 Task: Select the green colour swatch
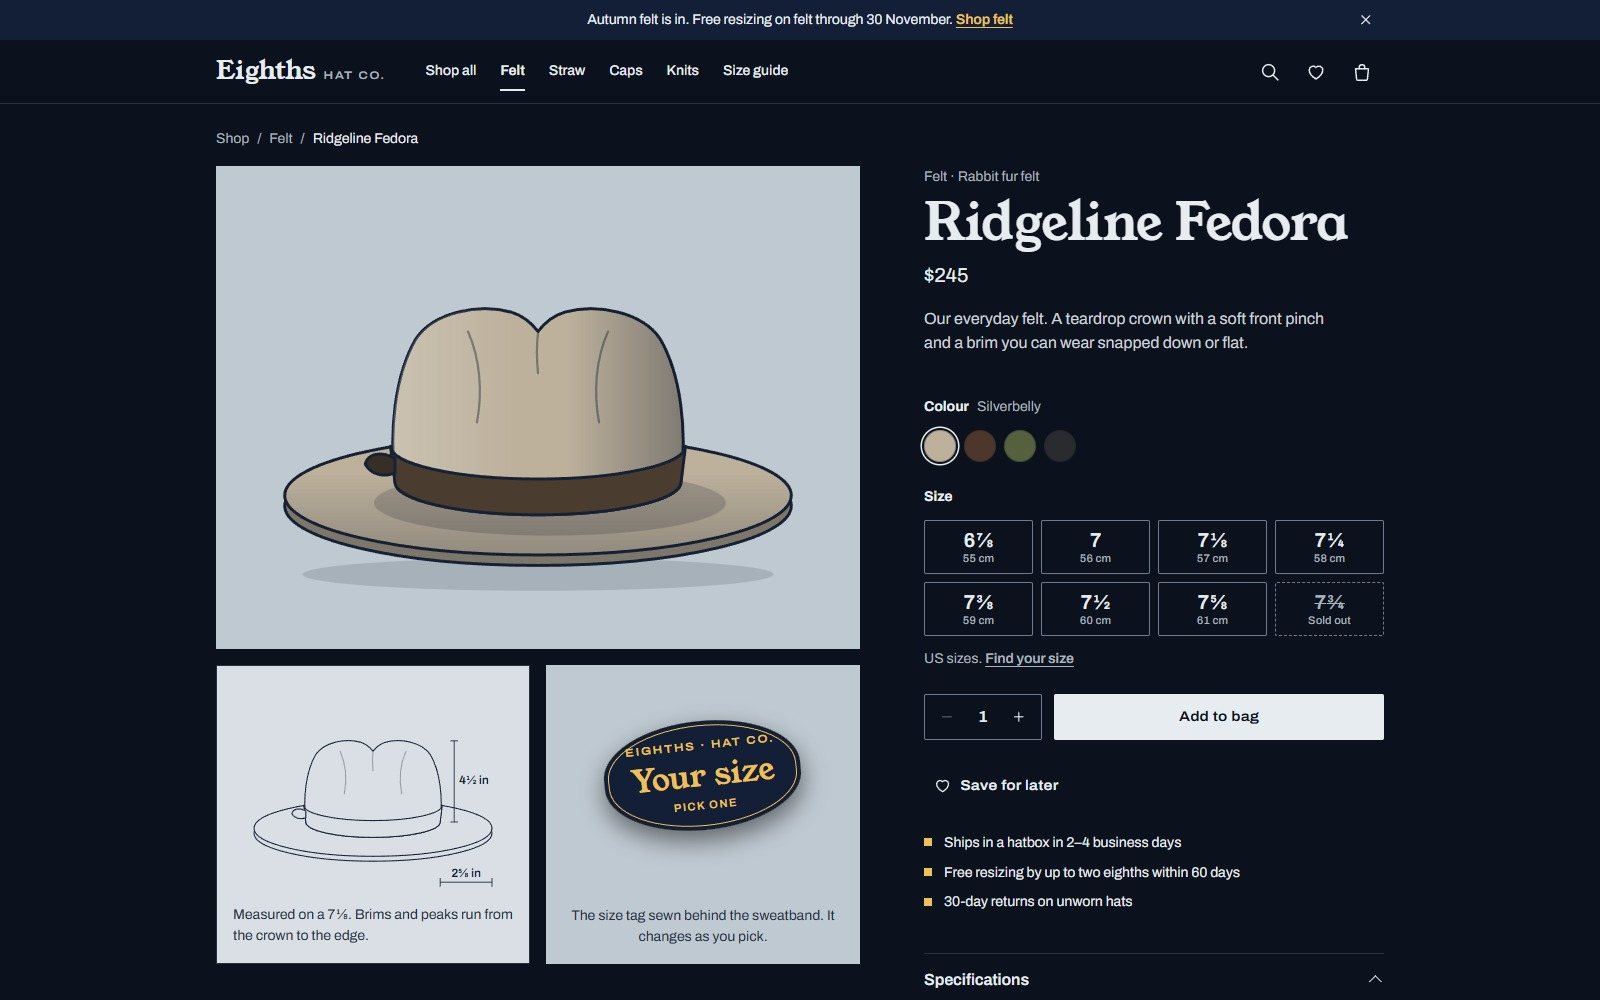point(1020,446)
